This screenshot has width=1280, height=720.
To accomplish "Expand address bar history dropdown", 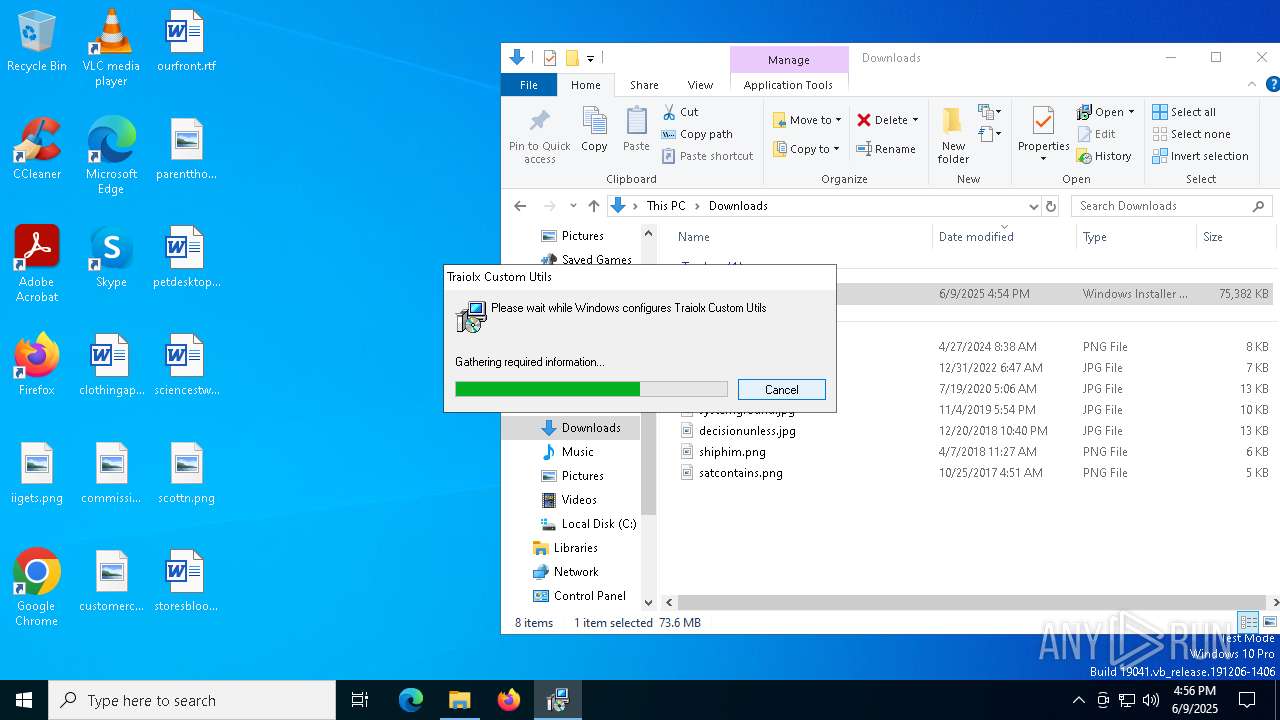I will click(1033, 206).
